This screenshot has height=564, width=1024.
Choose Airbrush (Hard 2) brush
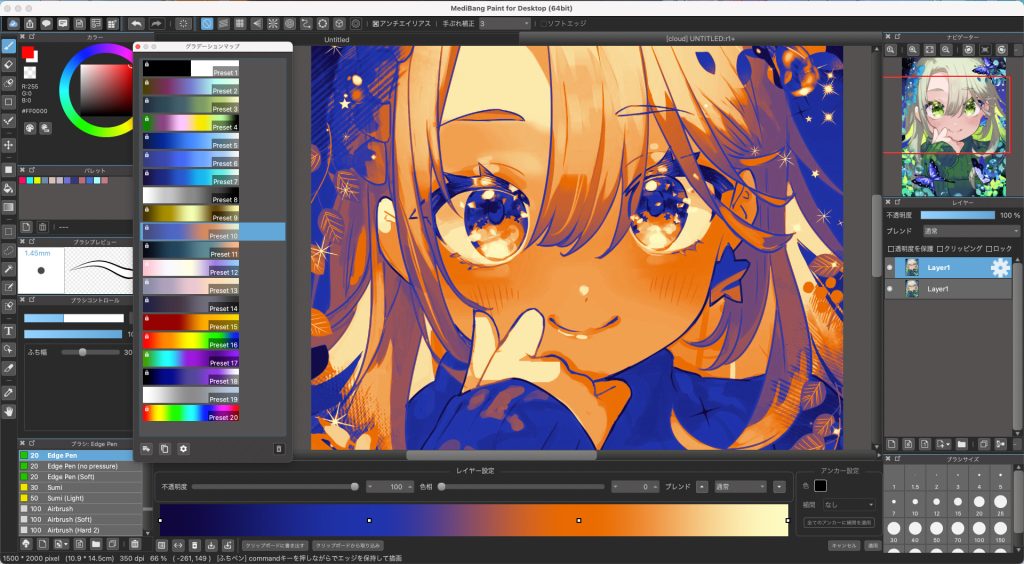(x=80, y=530)
